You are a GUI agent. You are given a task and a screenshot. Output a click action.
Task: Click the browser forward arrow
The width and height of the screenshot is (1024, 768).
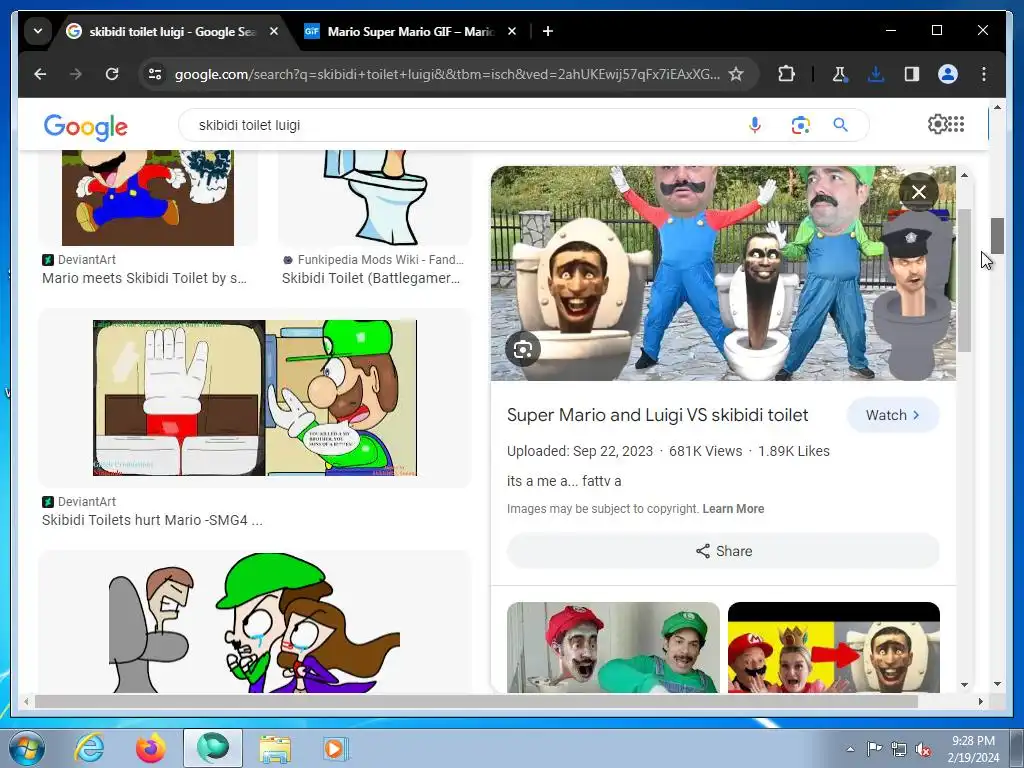click(x=76, y=74)
